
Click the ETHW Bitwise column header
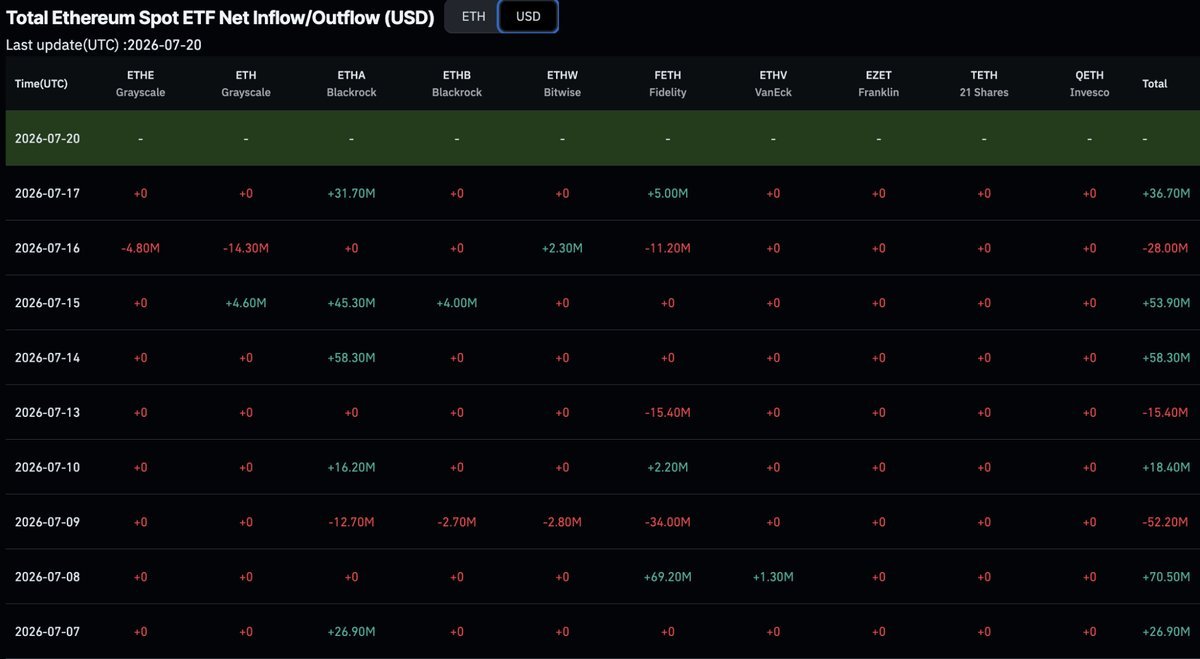pos(562,84)
